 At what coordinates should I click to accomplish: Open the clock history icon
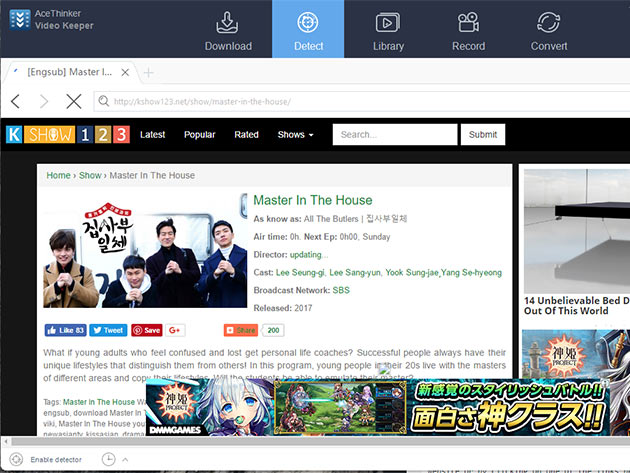[x=108, y=459]
